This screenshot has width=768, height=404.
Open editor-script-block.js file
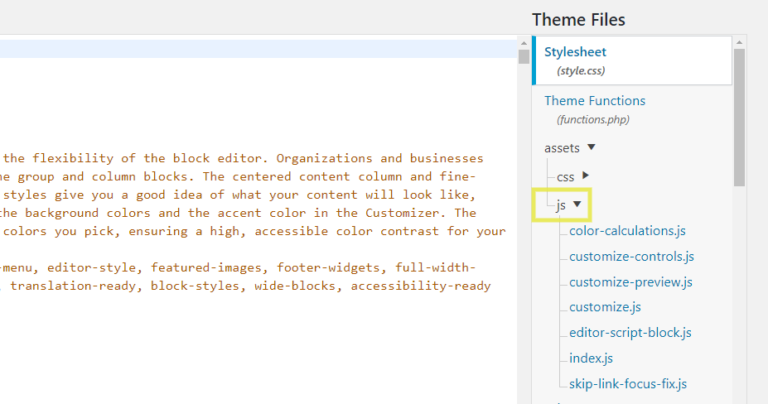pyautogui.click(x=630, y=333)
